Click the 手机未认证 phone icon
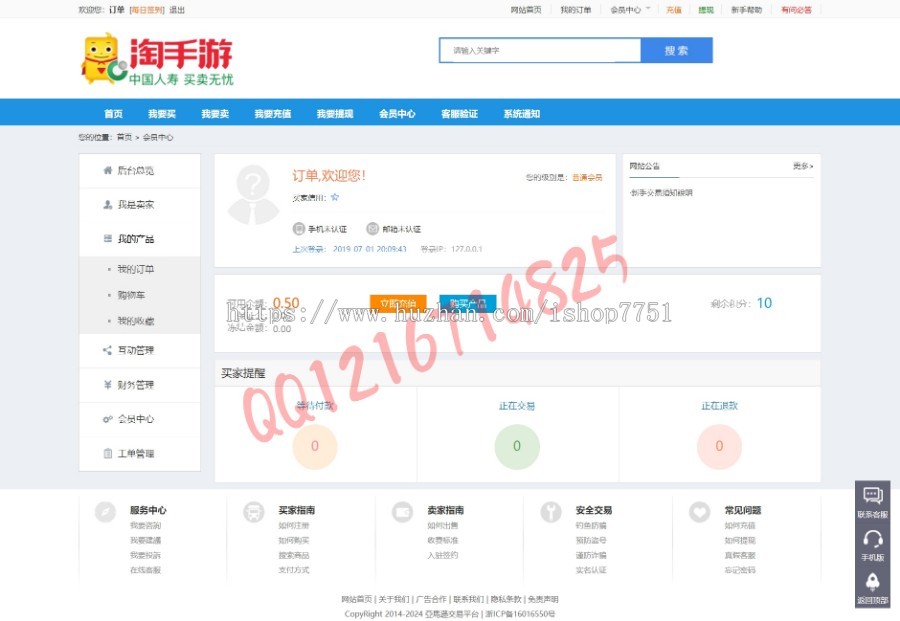The height and width of the screenshot is (621, 900). 298,228
